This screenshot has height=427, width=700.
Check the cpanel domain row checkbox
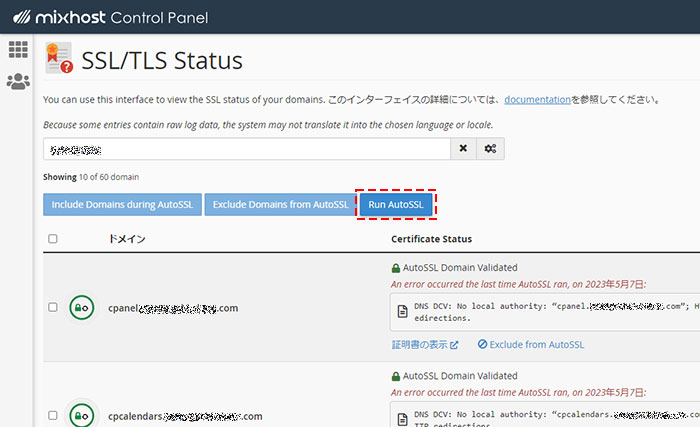click(53, 307)
